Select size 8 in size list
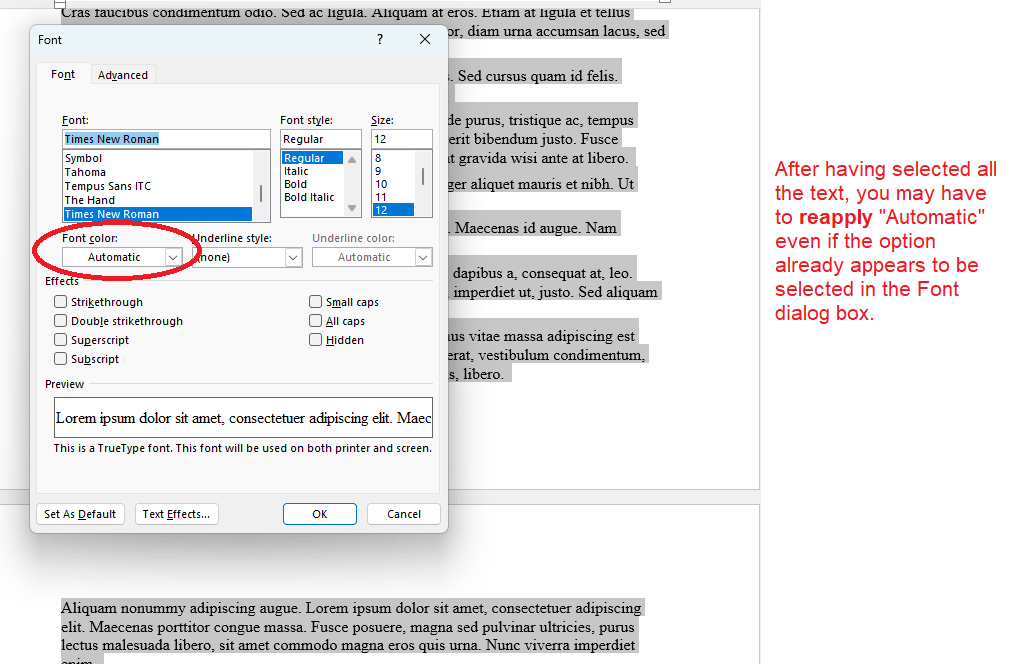1027x664 pixels. [x=393, y=158]
